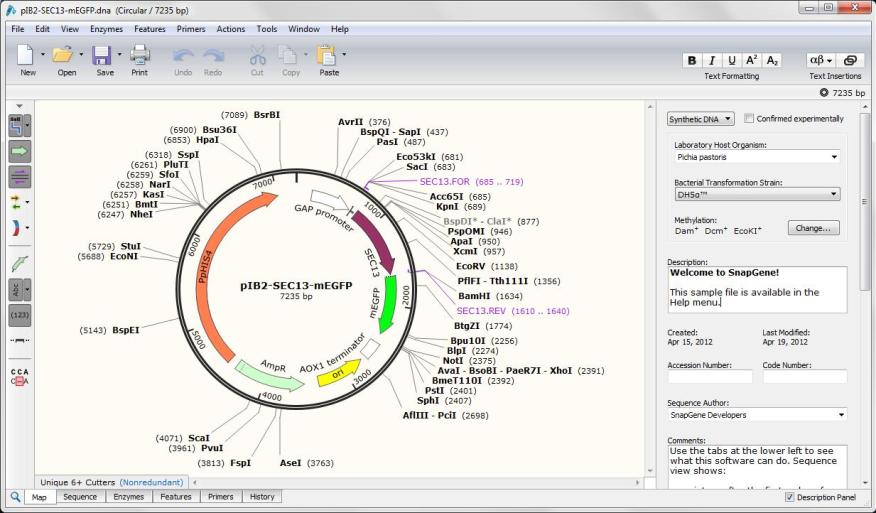Click the Code Number field
This screenshot has height=513, width=876.
tap(805, 377)
